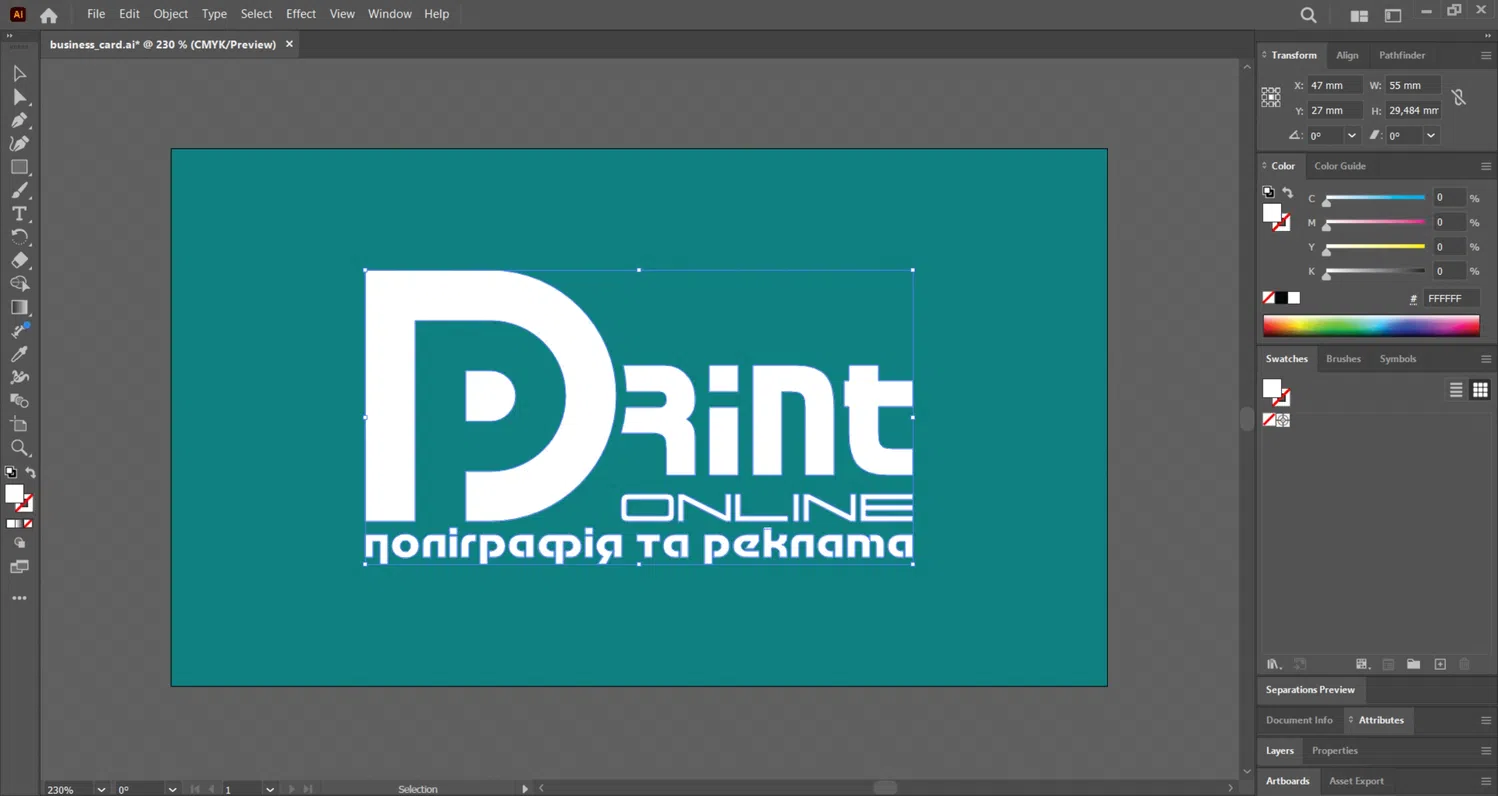Pick a color from the spectrum bar
Viewport: 1498px width, 796px height.
[x=1371, y=325]
